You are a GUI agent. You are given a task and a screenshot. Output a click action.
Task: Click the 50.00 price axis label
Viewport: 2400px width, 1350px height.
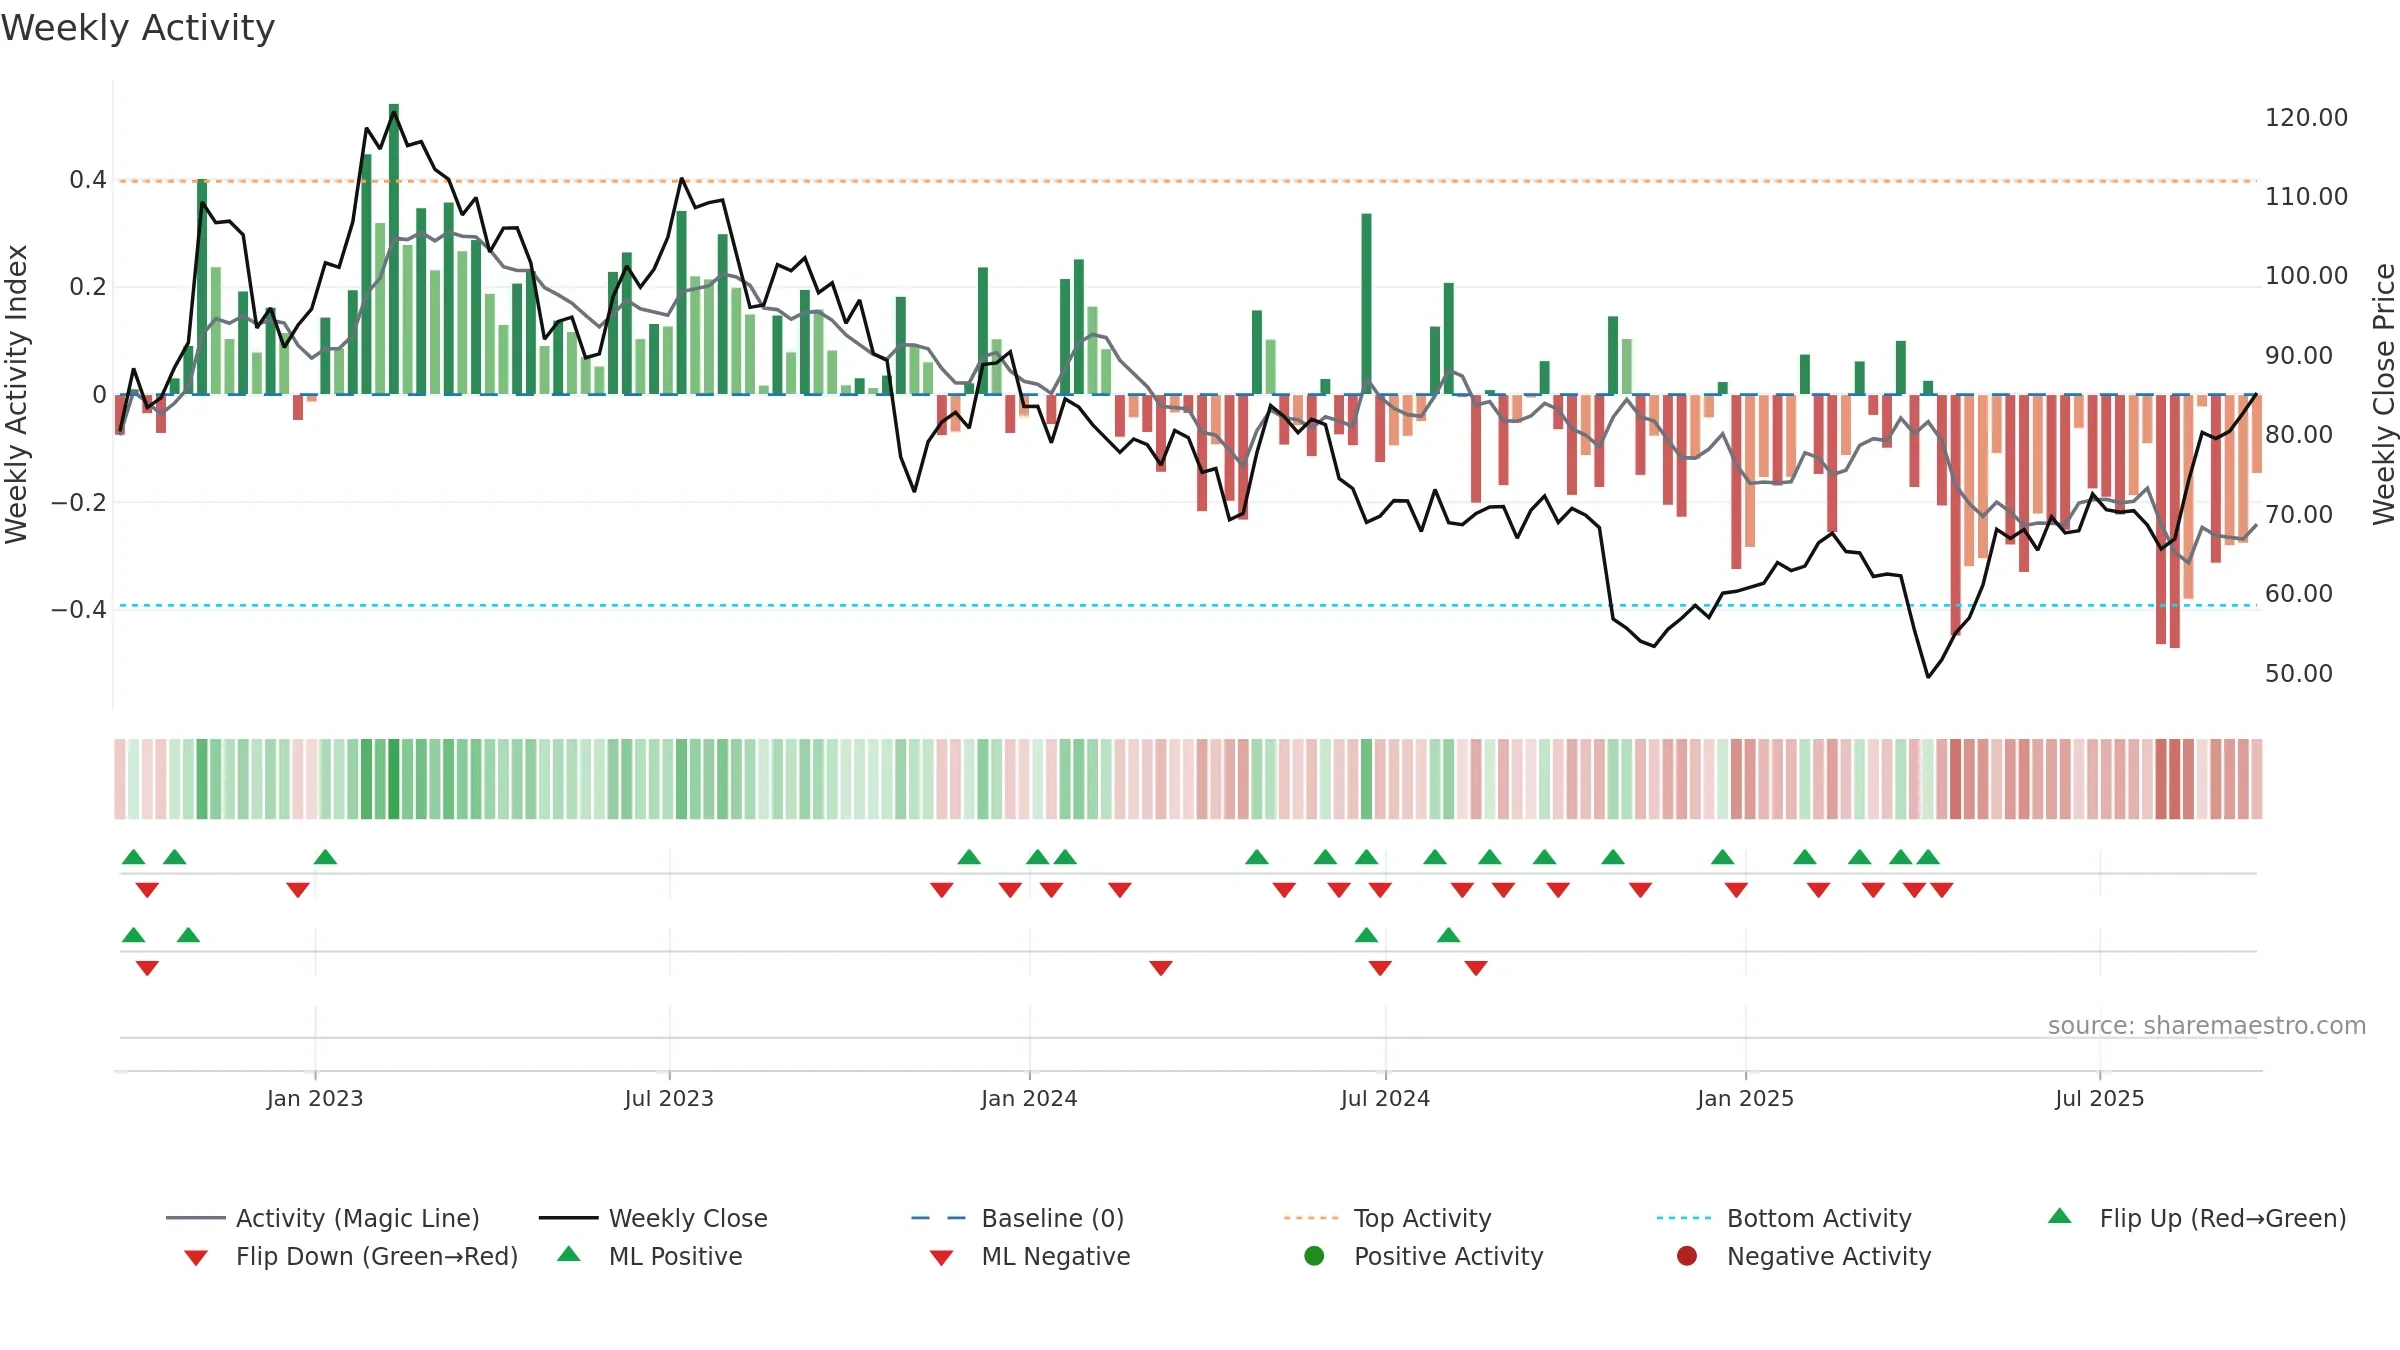pos(2298,673)
